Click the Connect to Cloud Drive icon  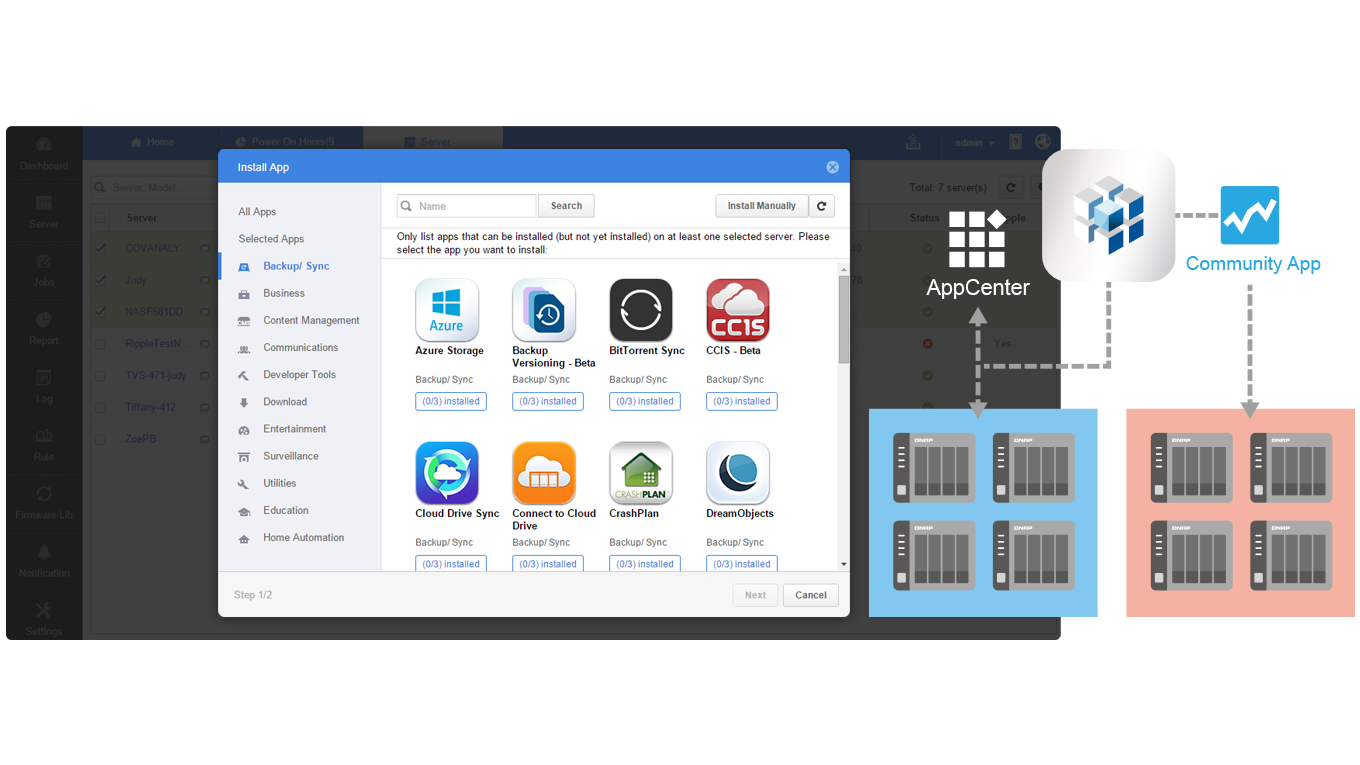[x=544, y=474]
